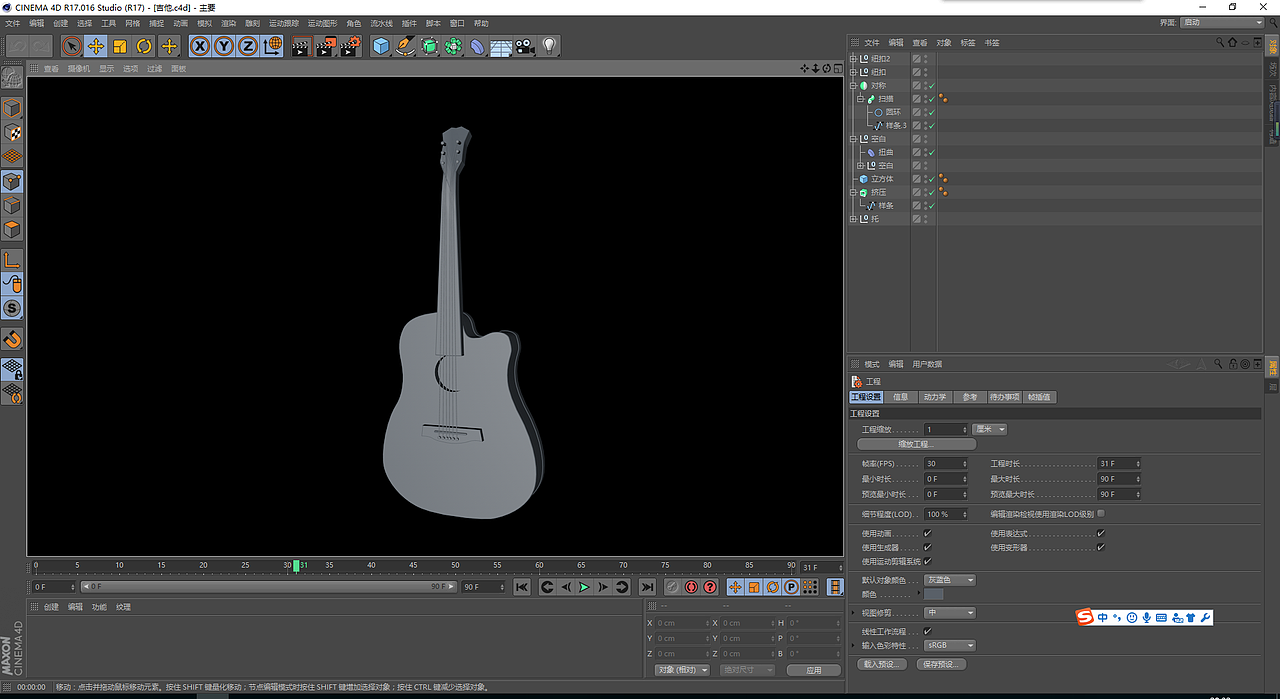This screenshot has height=699, width=1280.
Task: Switch to the 帧插值 tab
Action: pyautogui.click(x=1040, y=397)
